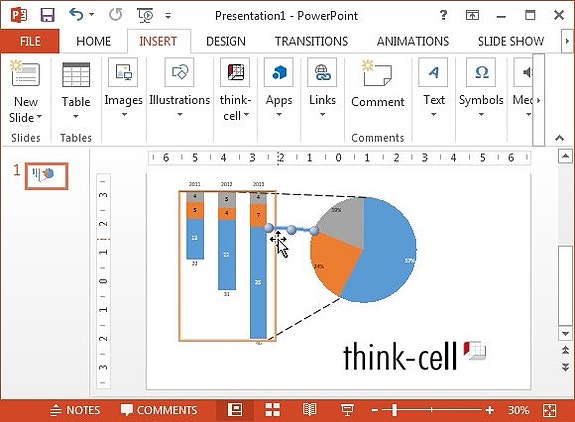Switch to Reading view
This screenshot has width=575, height=422.
[310, 410]
